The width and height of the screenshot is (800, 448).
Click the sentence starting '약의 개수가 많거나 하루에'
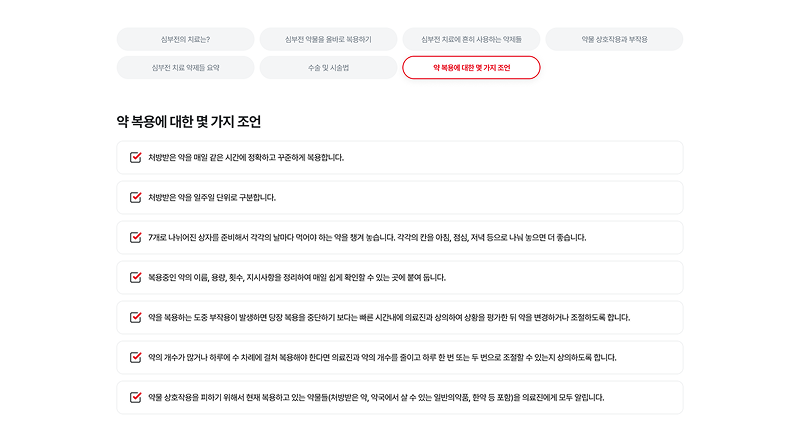tap(382, 357)
